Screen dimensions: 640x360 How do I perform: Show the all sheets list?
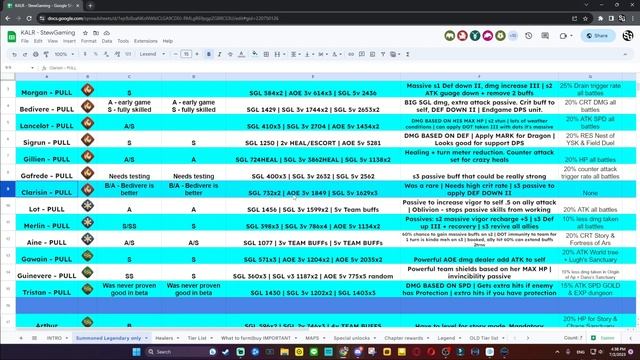click(x=34, y=338)
